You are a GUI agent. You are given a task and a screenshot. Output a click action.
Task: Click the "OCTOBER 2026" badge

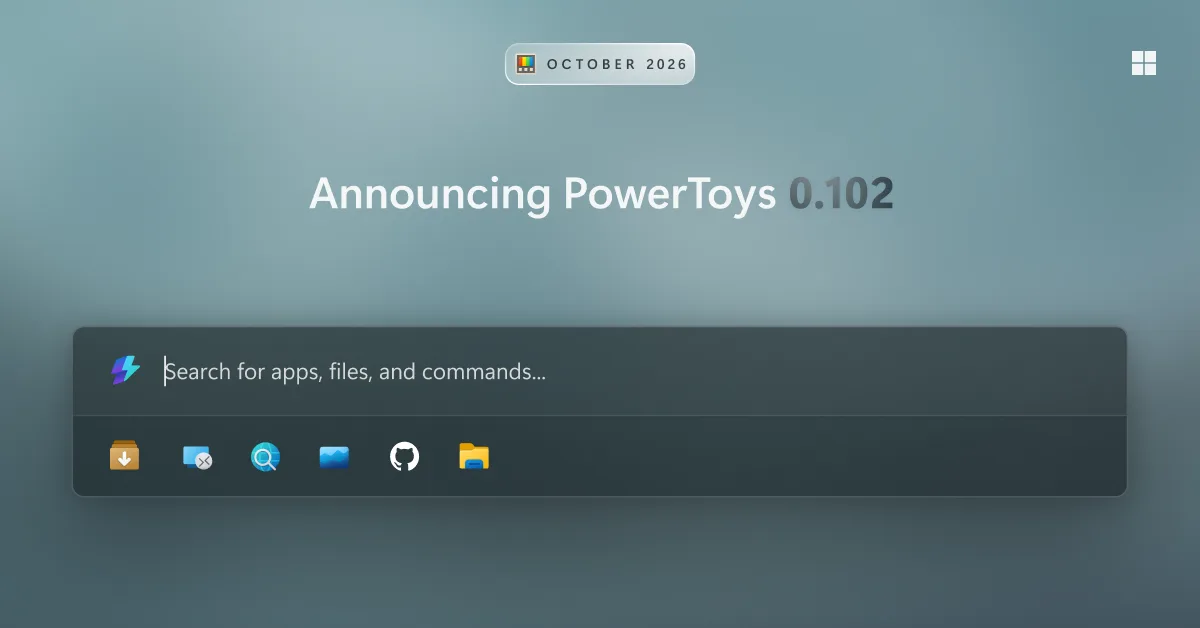[600, 64]
